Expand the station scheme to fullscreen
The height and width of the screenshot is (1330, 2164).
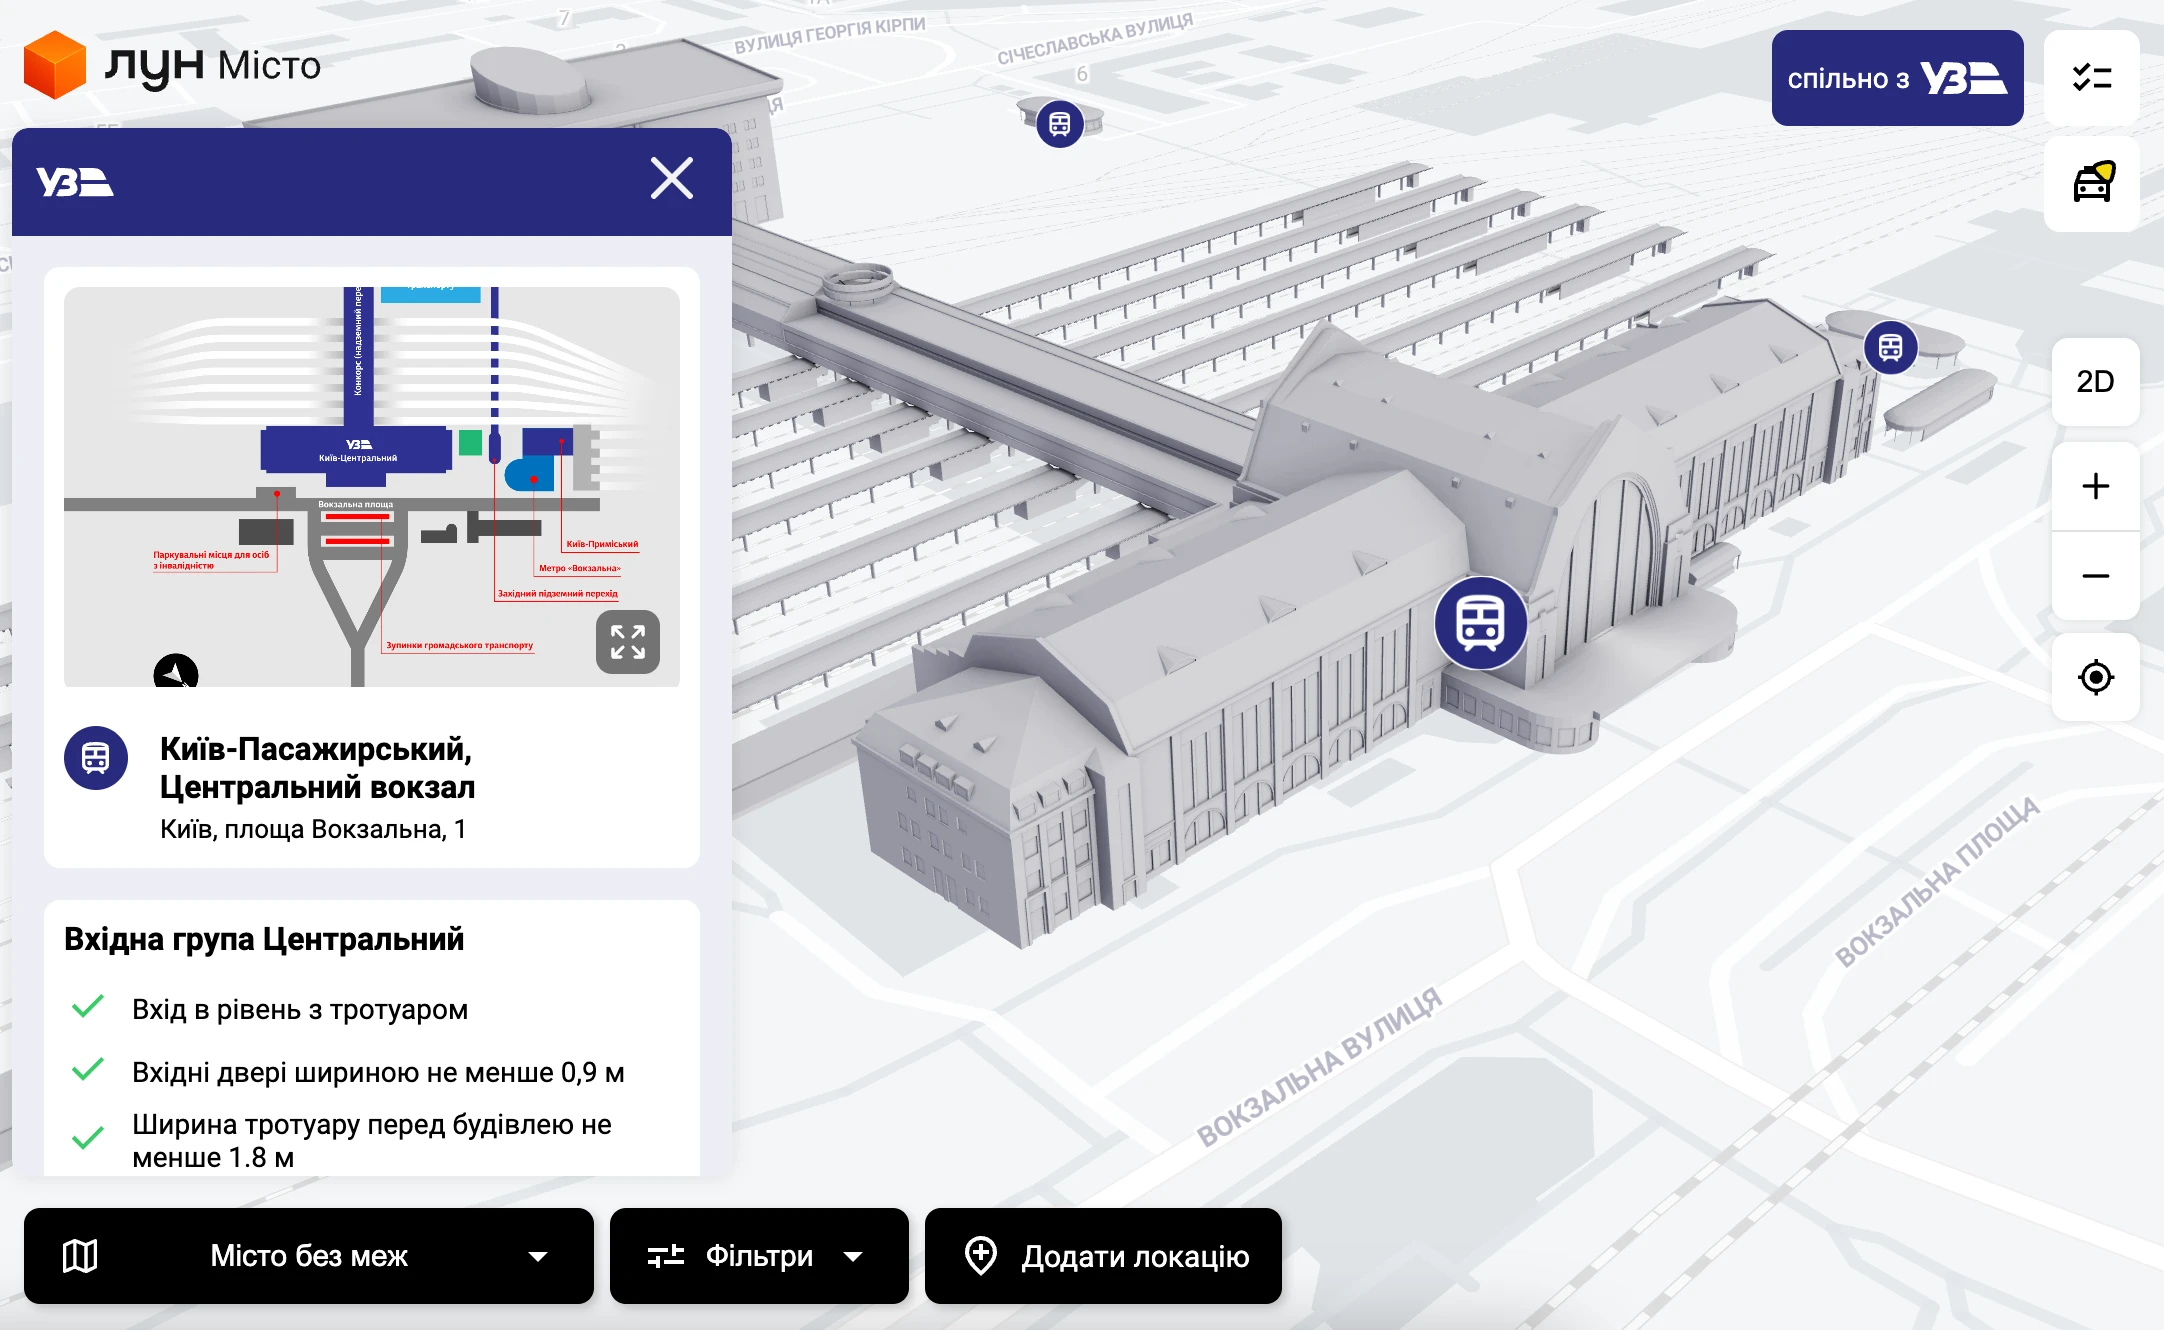coord(627,642)
